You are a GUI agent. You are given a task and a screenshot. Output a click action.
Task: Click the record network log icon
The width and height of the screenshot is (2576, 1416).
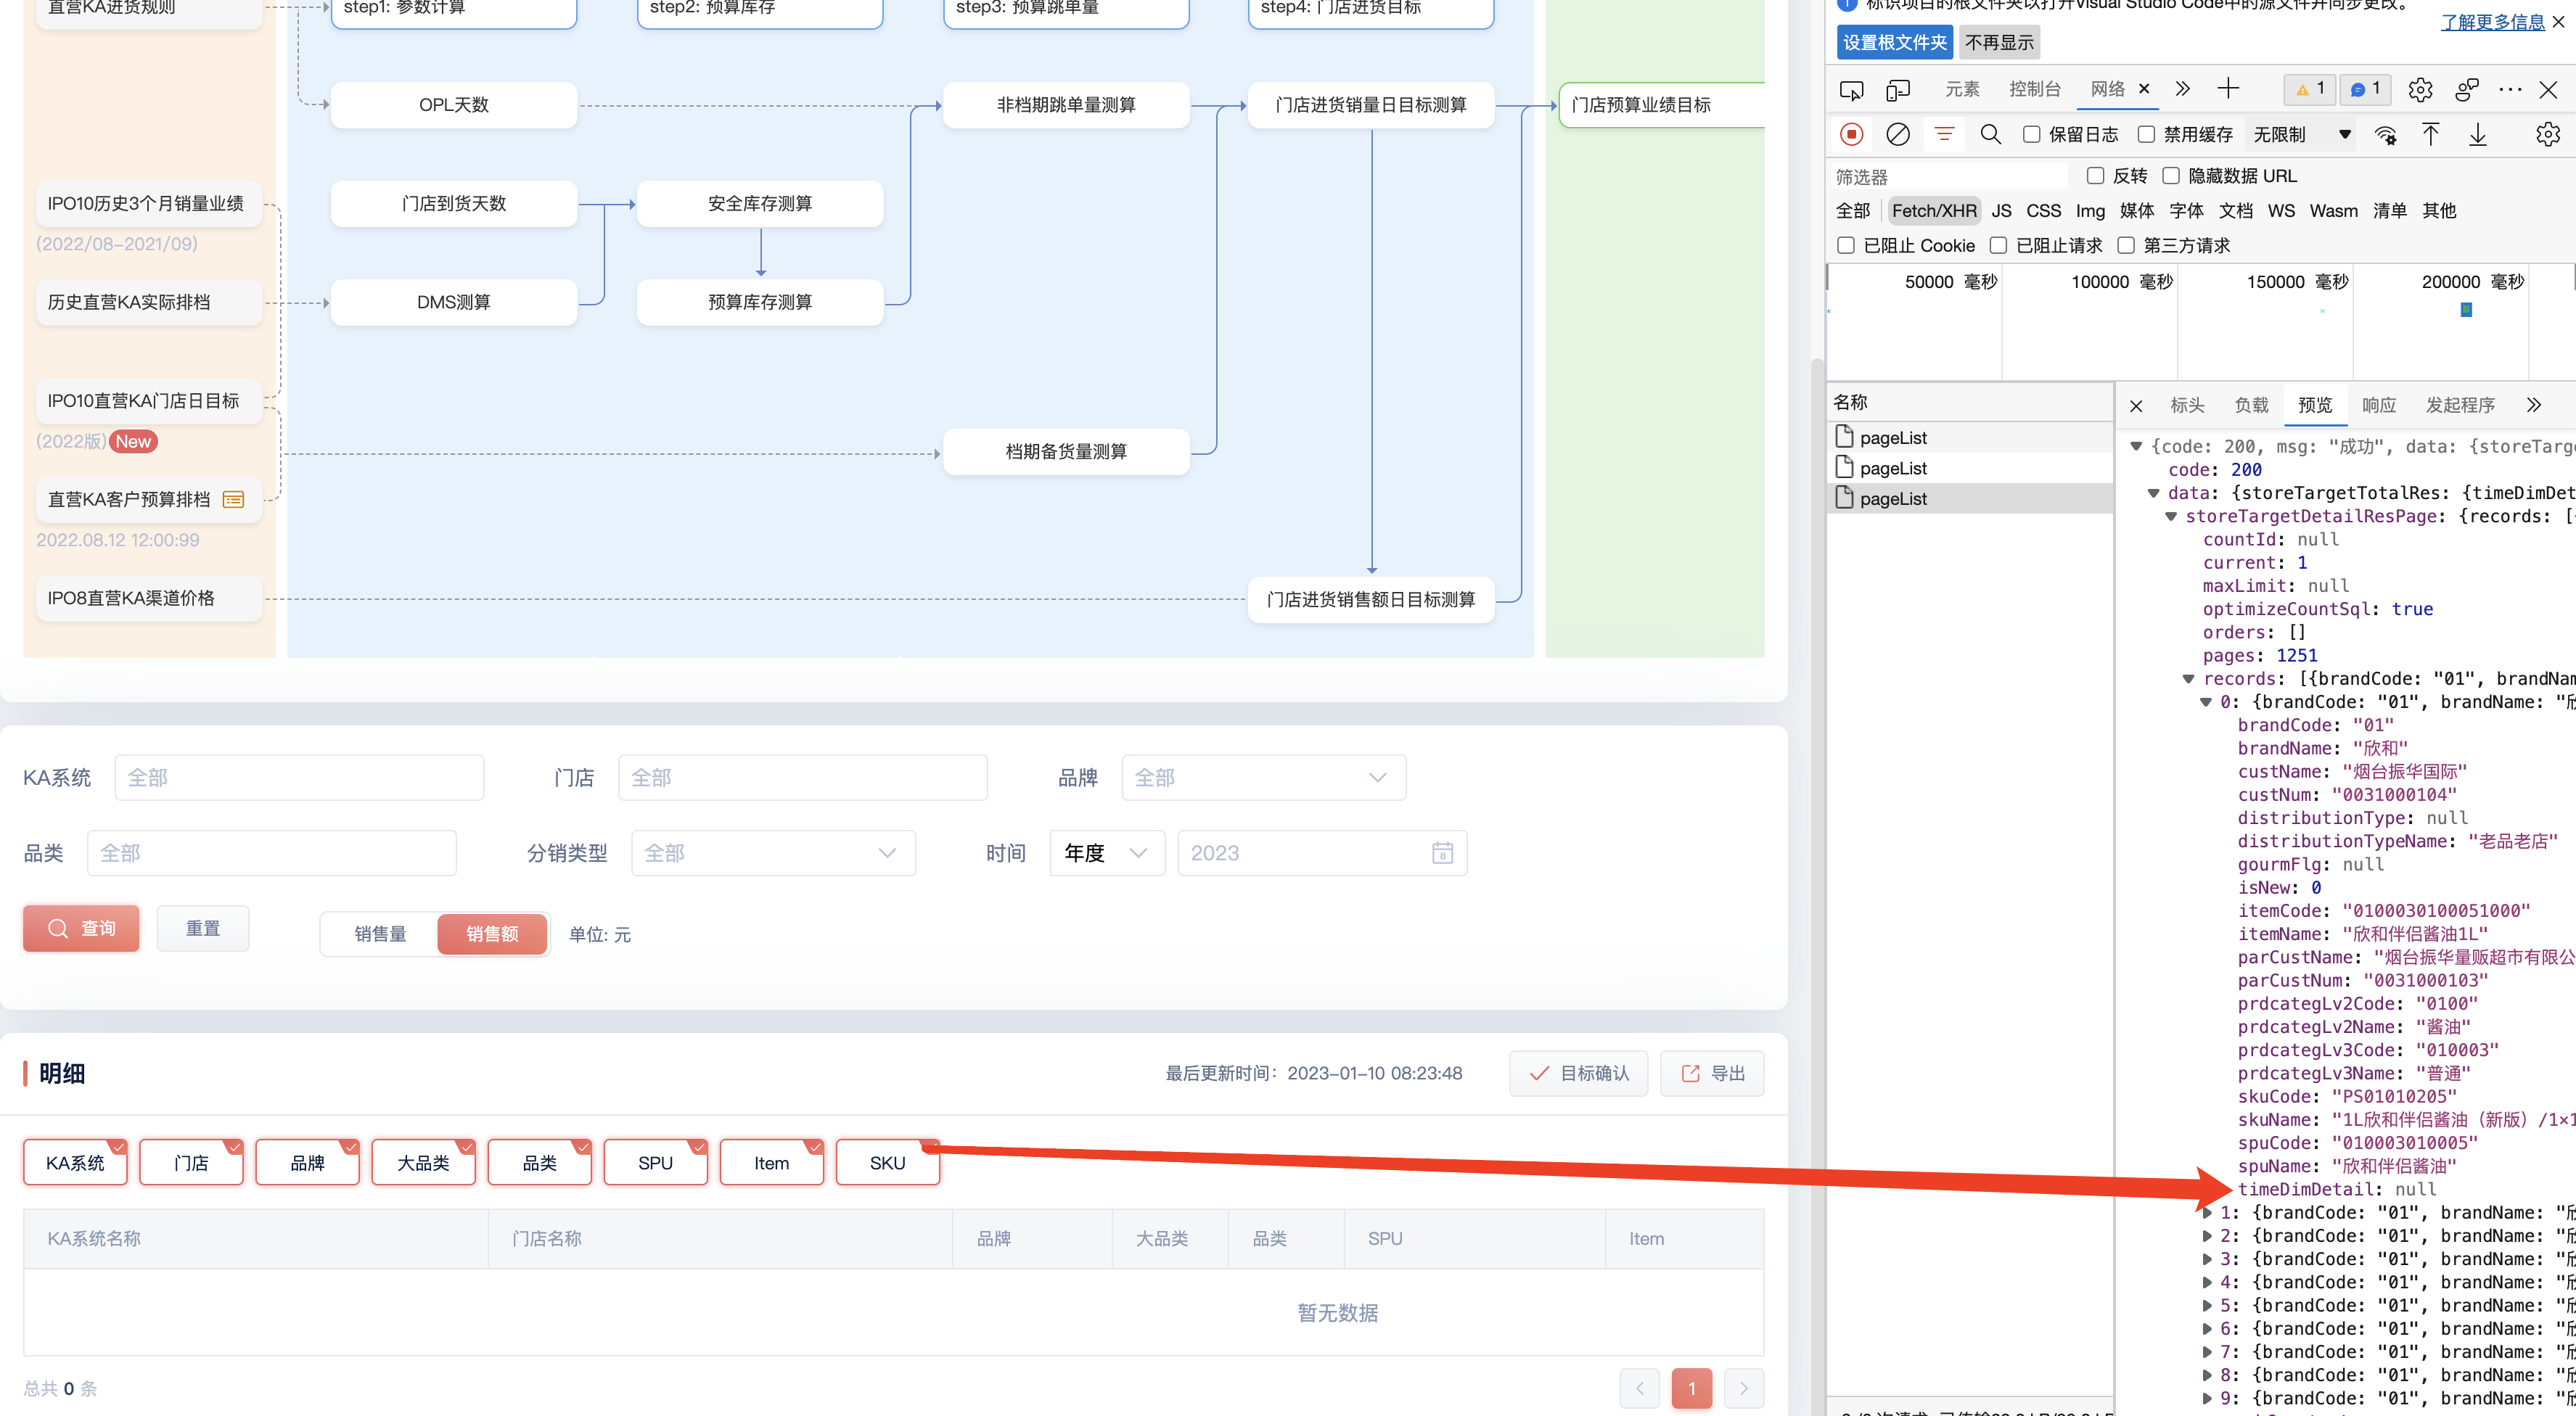tap(1851, 134)
